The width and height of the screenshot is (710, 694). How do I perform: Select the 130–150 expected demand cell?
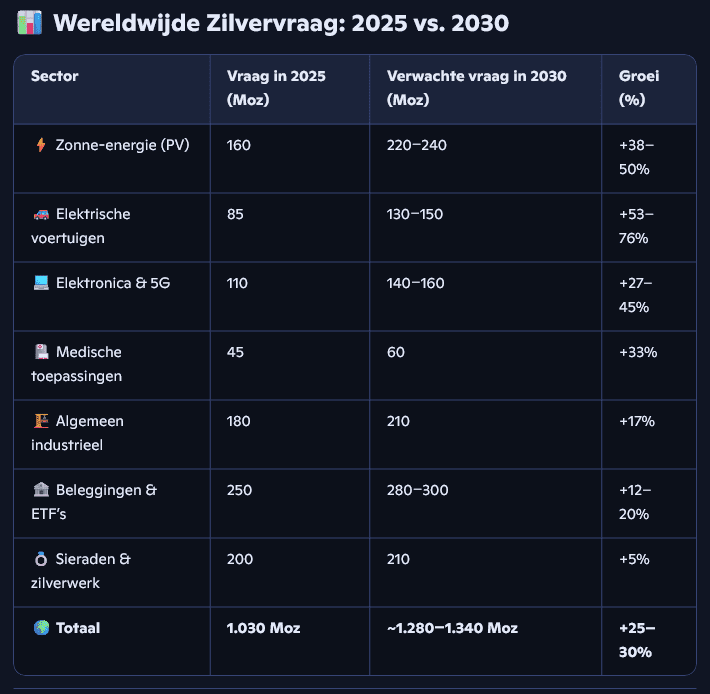tap(414, 214)
